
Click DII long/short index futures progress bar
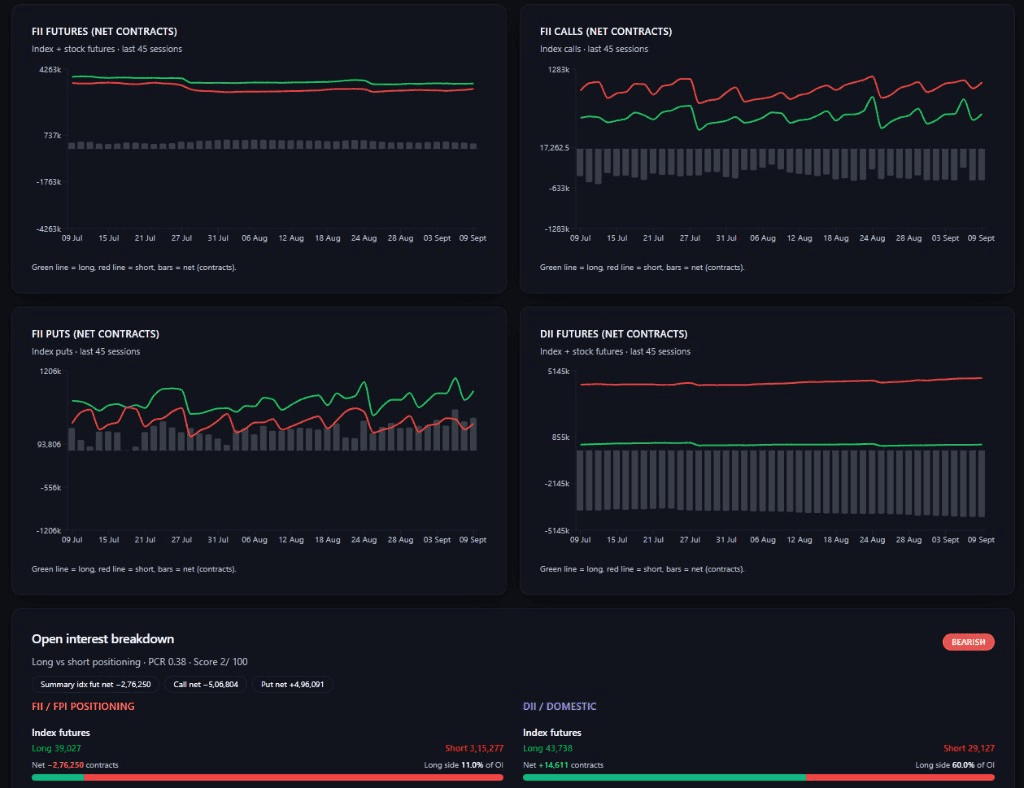point(758,778)
